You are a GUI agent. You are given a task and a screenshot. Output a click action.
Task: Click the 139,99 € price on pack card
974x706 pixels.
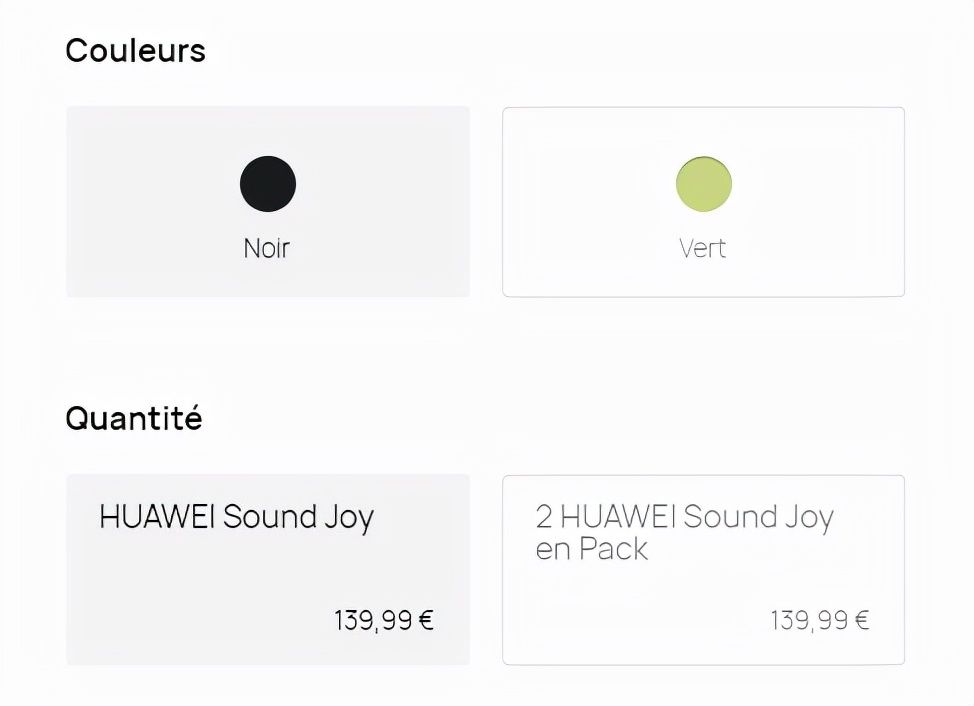pyautogui.click(x=820, y=621)
